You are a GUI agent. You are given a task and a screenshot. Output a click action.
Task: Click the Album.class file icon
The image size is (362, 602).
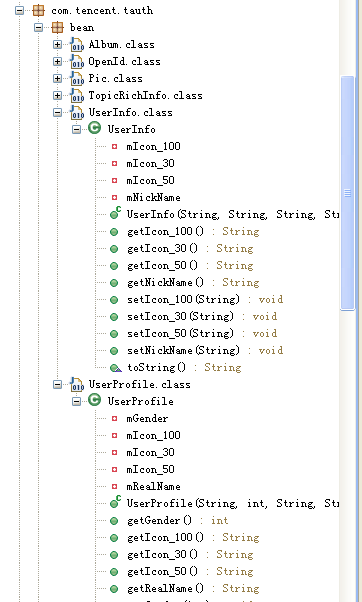coord(77,45)
